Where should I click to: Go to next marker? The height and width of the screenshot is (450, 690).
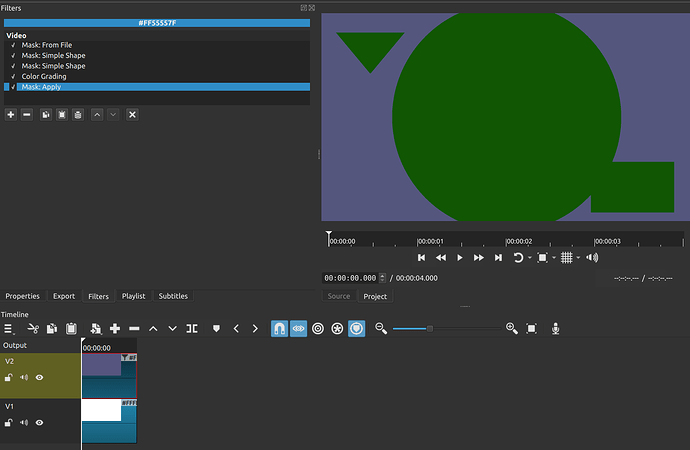tap(255, 329)
